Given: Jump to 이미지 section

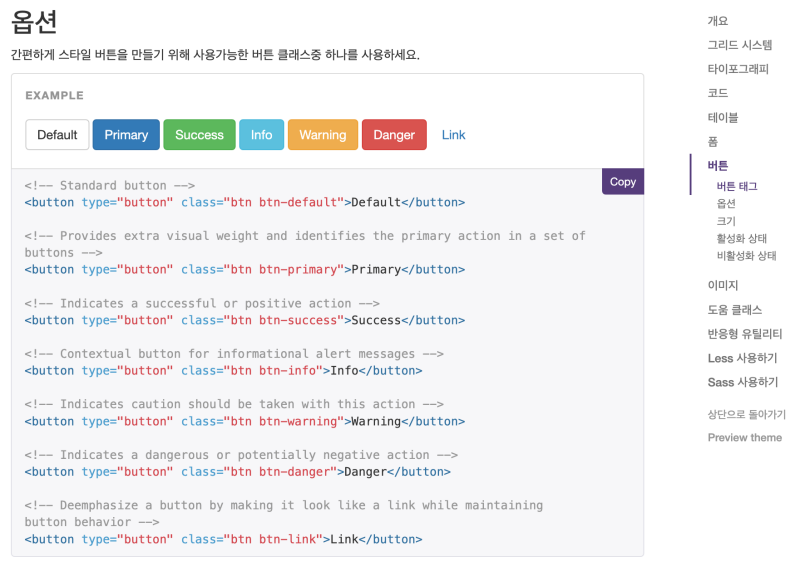Looking at the screenshot, I should point(722,285).
